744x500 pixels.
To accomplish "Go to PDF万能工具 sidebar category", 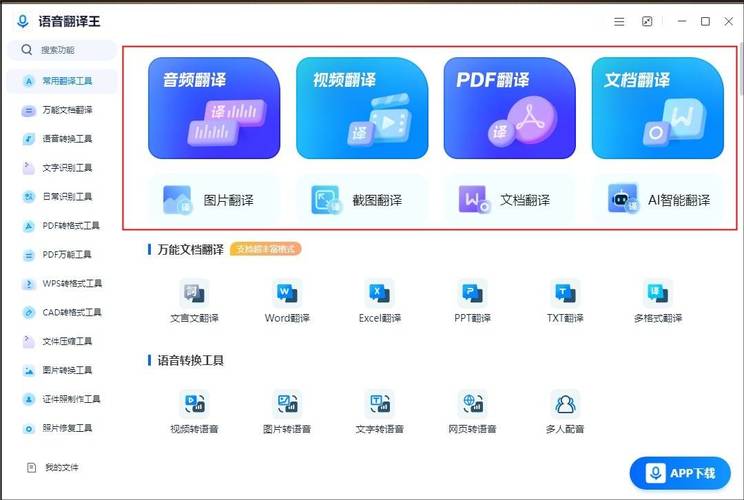I will [x=62, y=255].
